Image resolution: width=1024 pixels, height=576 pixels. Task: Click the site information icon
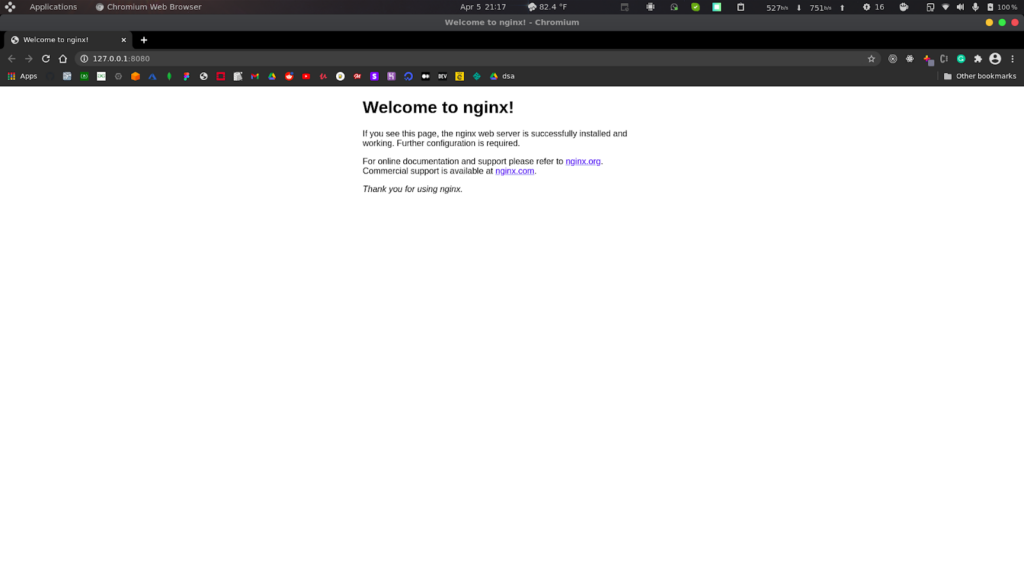coord(84,59)
